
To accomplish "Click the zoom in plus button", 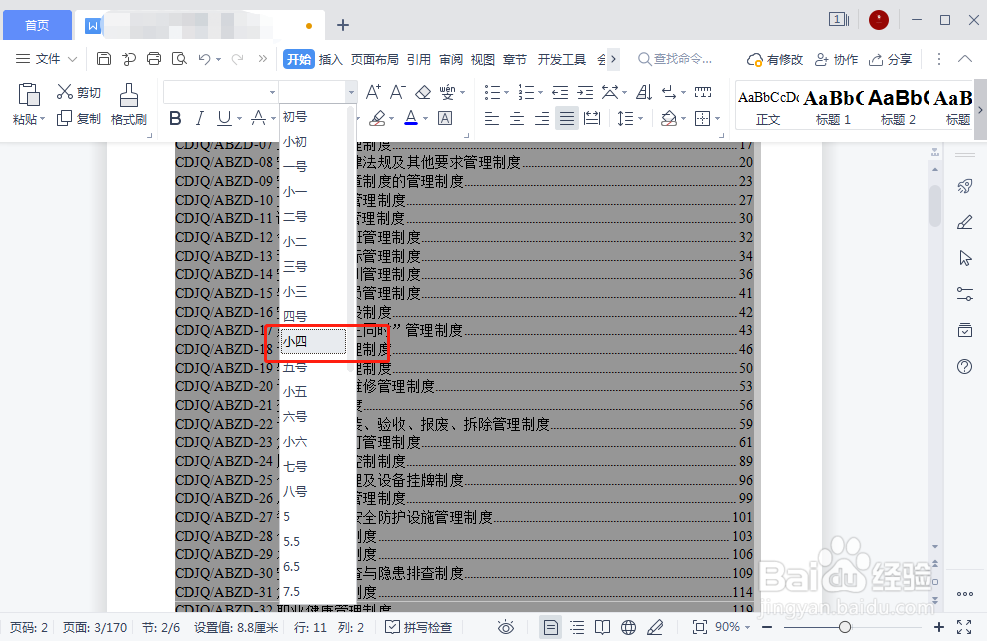I will click(x=939, y=627).
